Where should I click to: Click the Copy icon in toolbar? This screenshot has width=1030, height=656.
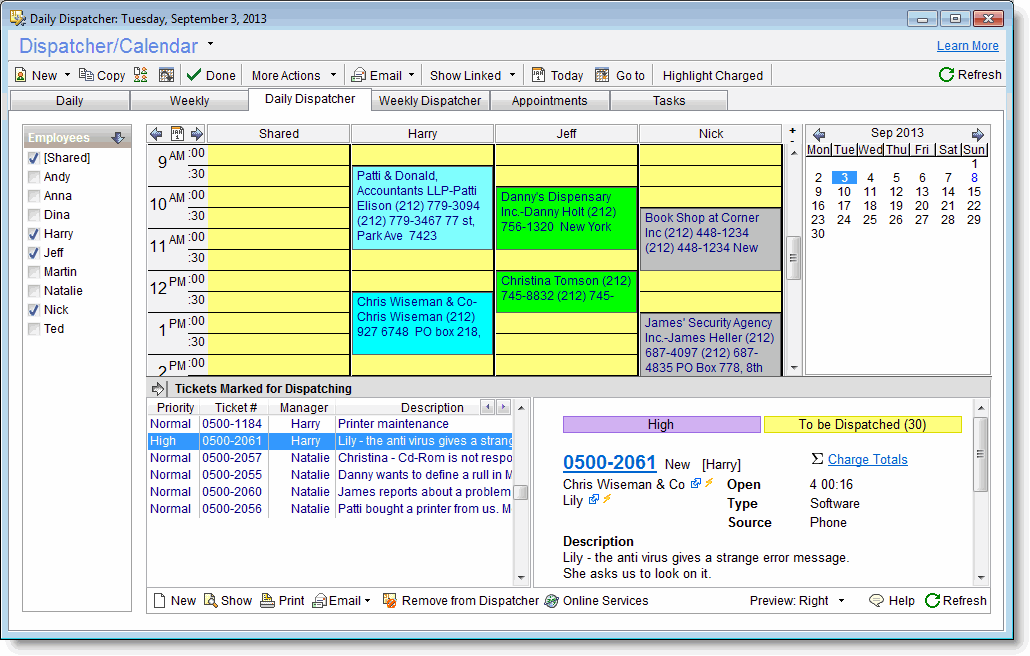tap(87, 75)
